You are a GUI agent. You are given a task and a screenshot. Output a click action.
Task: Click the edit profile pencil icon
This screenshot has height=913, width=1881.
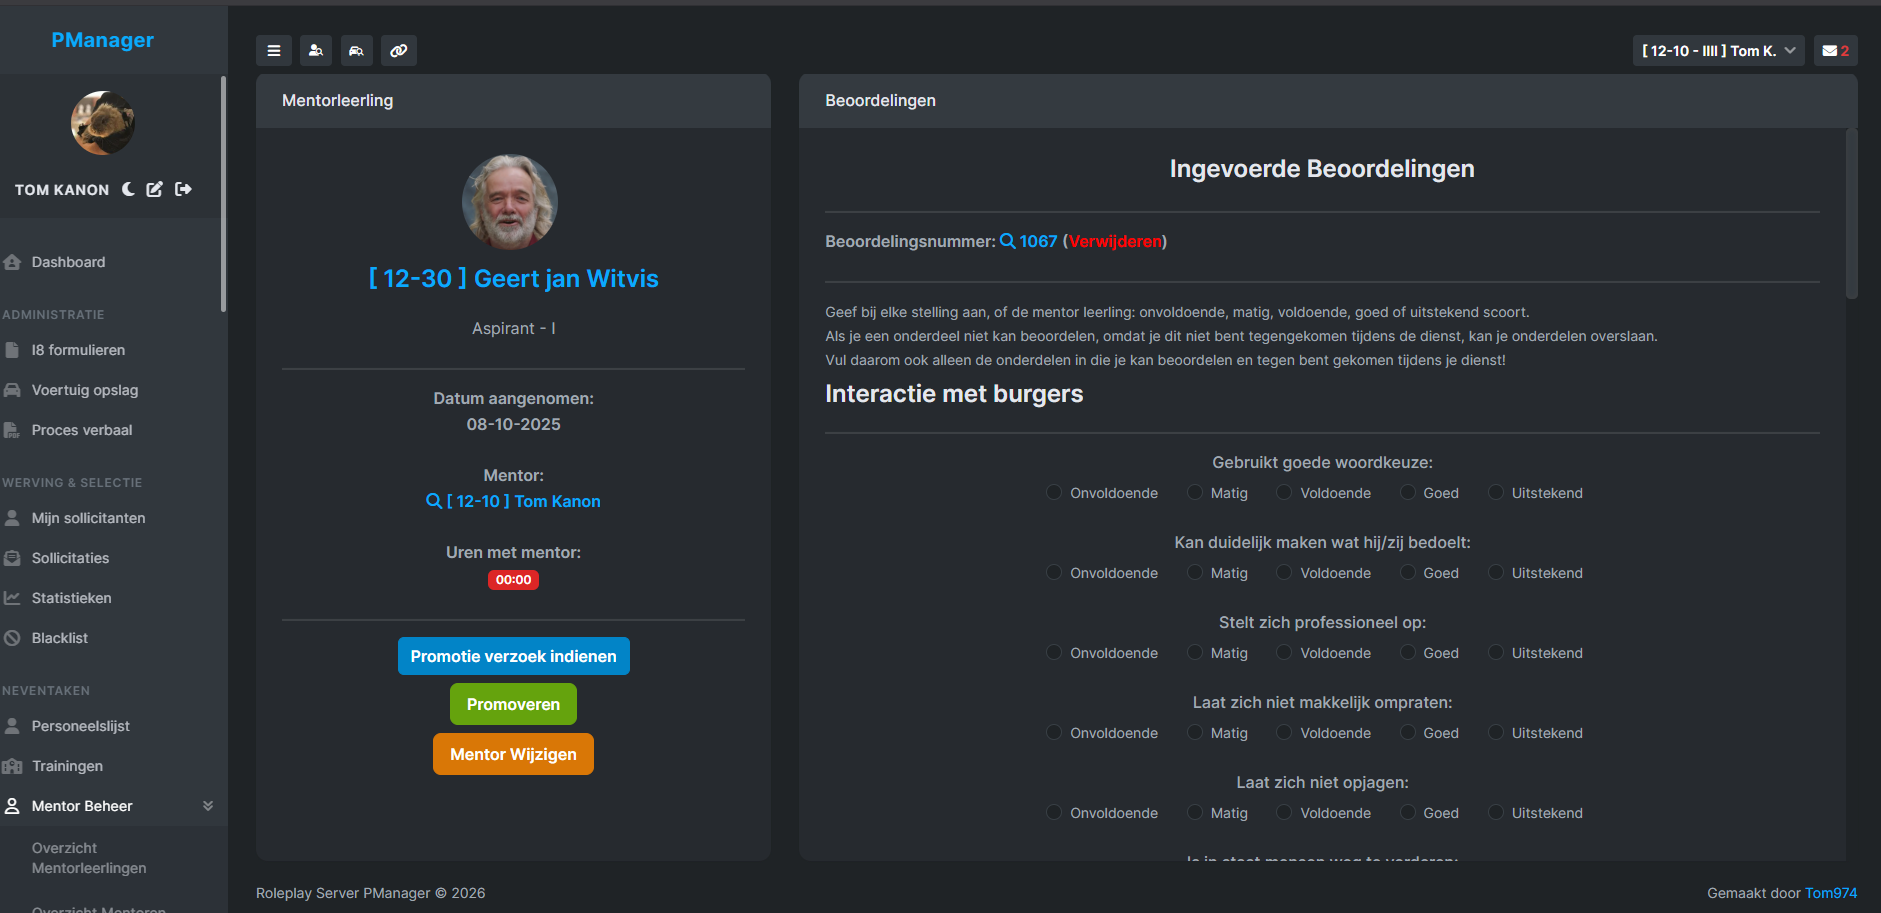154,188
